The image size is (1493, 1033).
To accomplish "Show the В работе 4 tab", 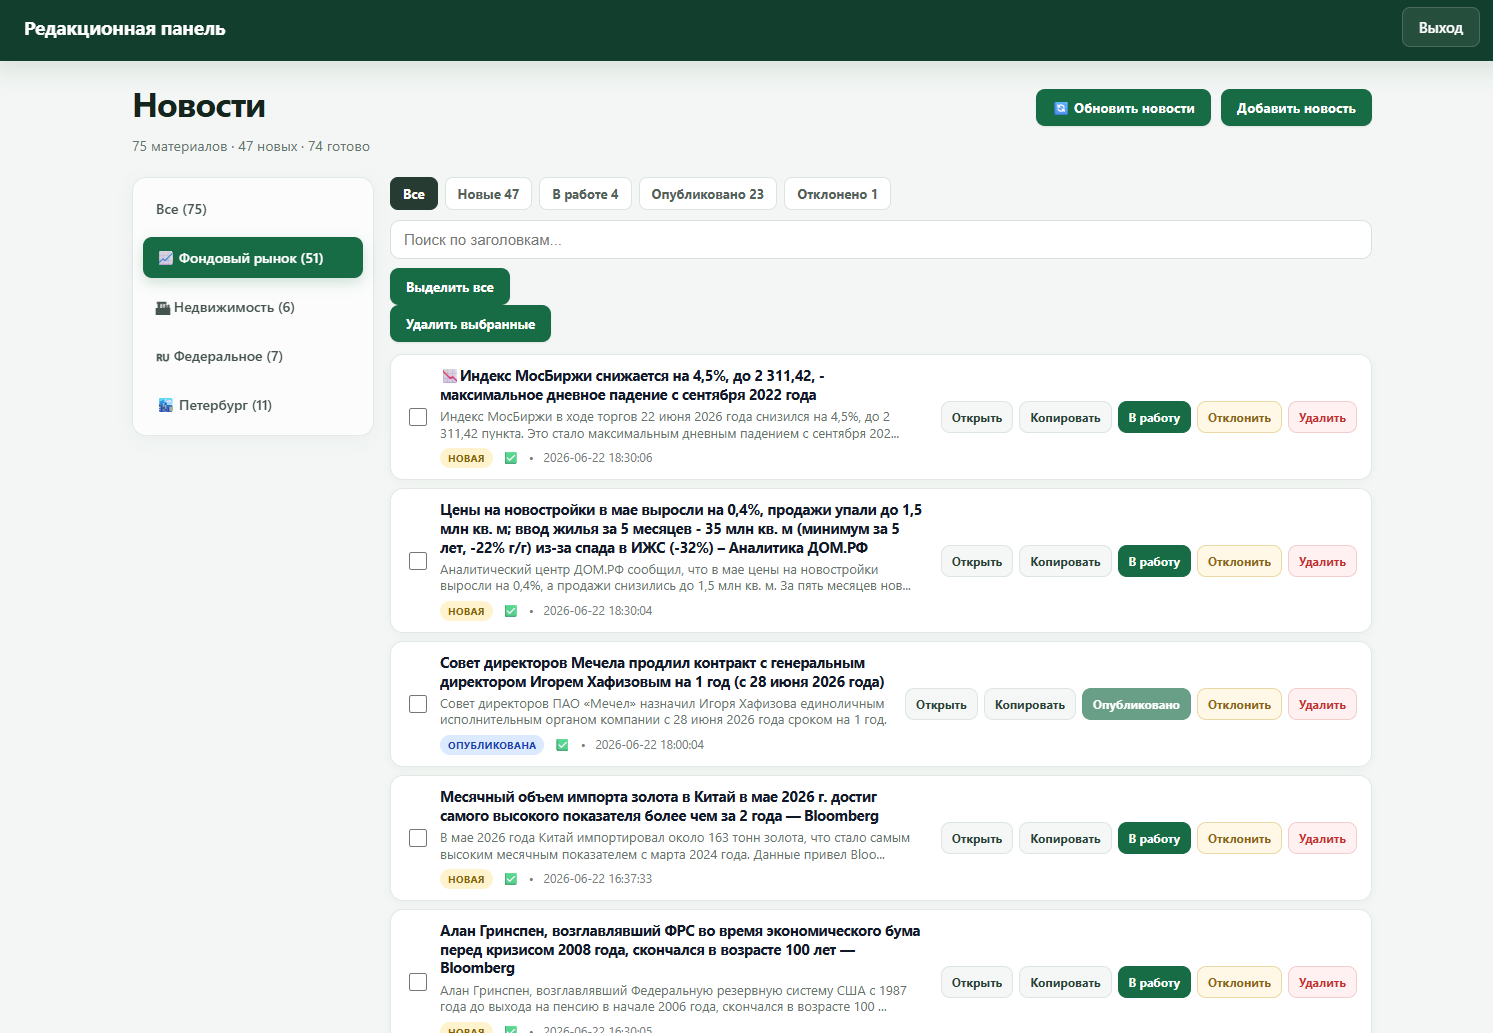I will point(585,194).
